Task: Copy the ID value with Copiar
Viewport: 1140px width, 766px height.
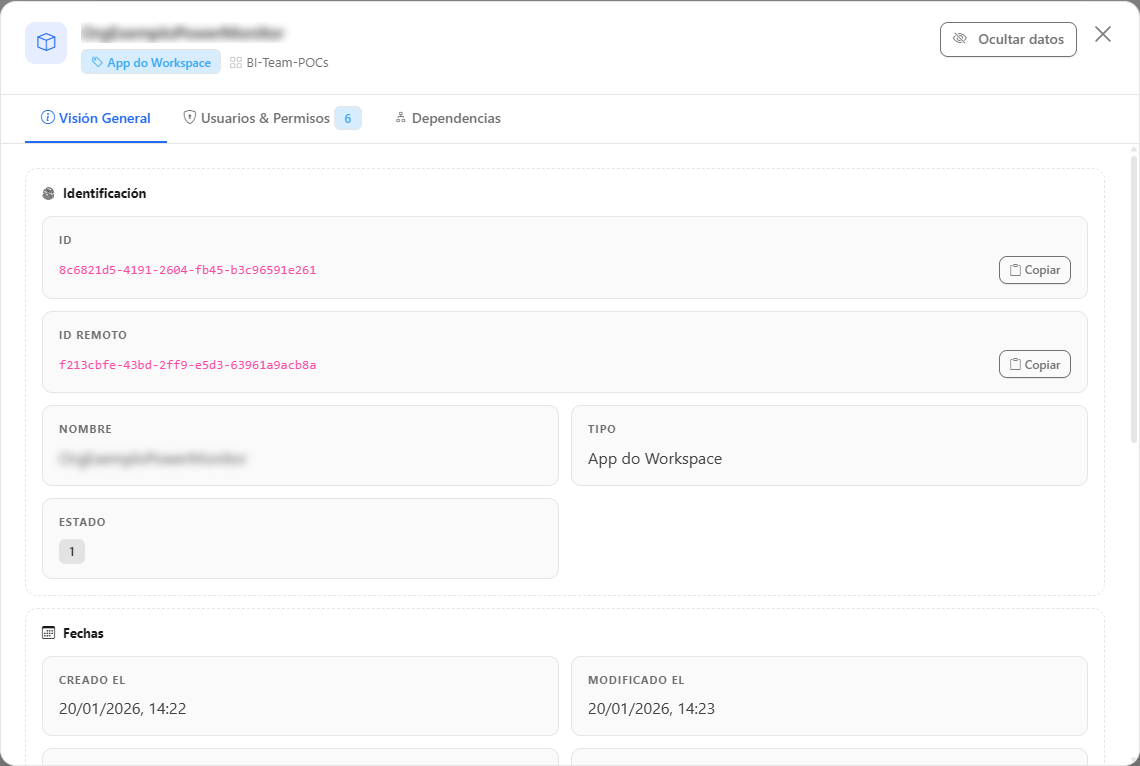Action: [1035, 270]
